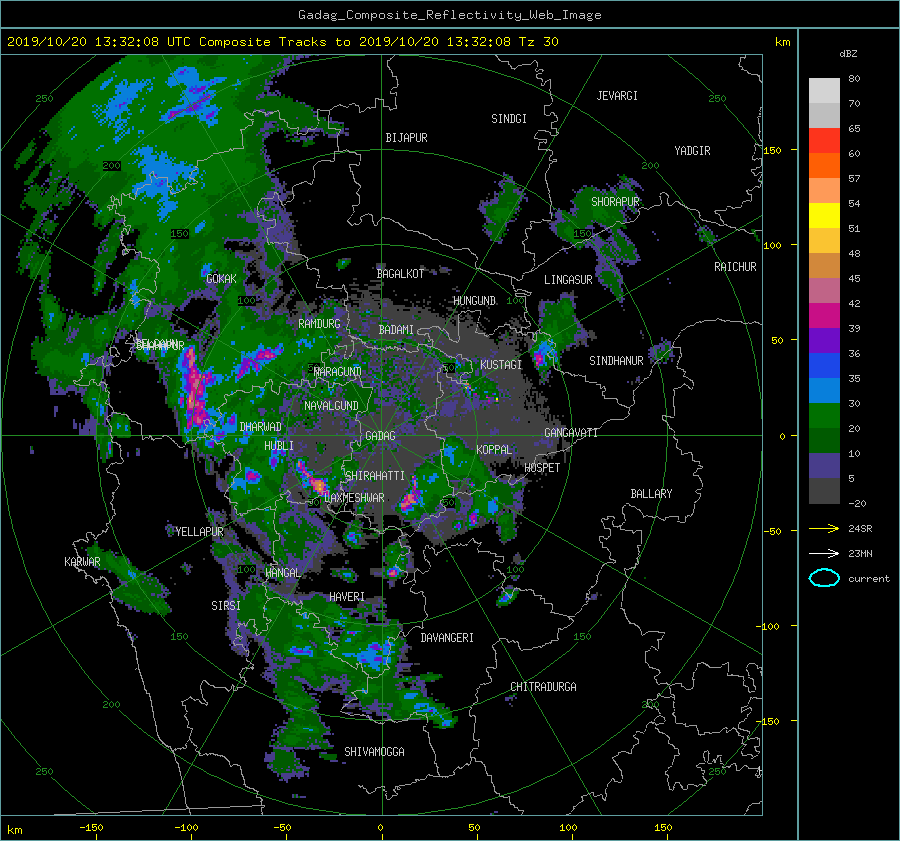Click the NAVALGUND city label
The image size is (900, 841).
331,406
